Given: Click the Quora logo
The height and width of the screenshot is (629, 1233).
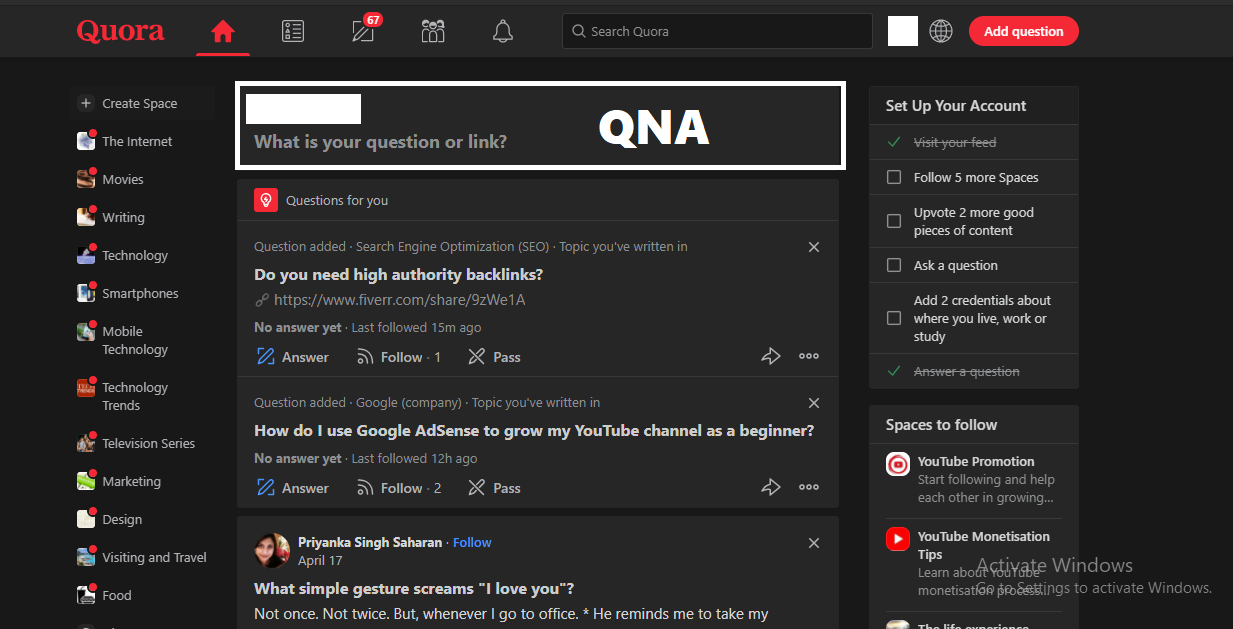Looking at the screenshot, I should pos(120,31).
